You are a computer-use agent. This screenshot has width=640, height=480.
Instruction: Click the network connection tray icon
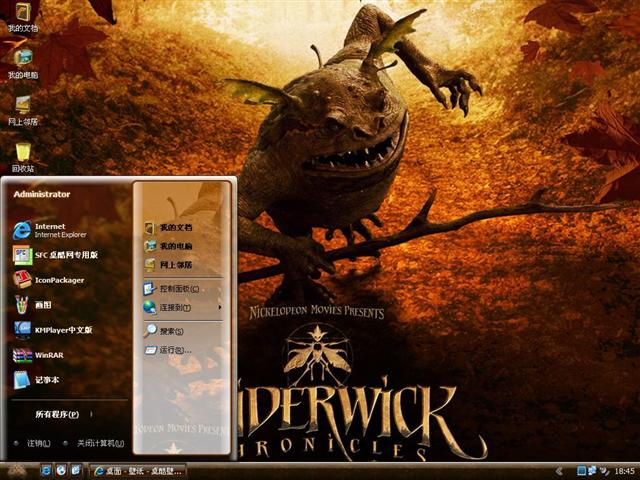[592, 471]
